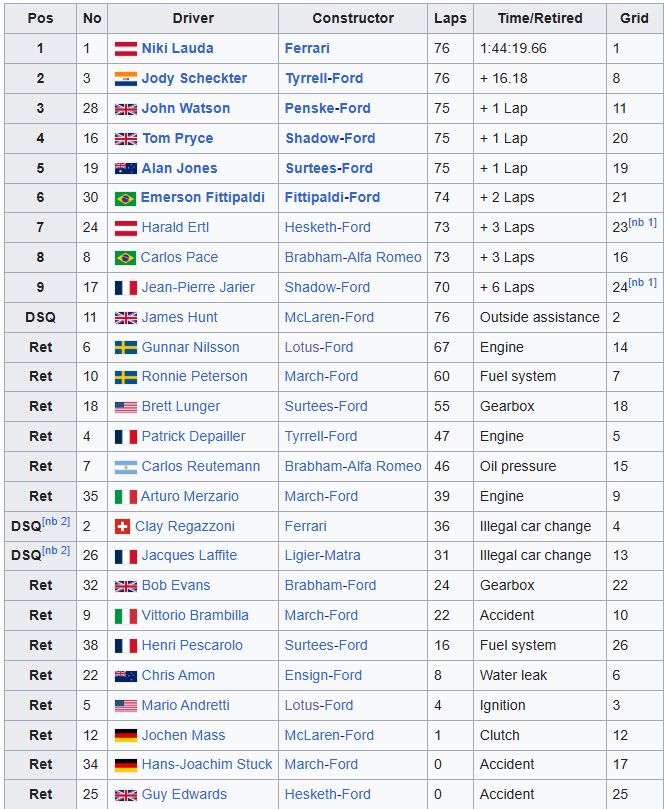Viewport: 664px width, 809px height.
Task: Click Ensign-Ford constructor link
Action: [323, 675]
